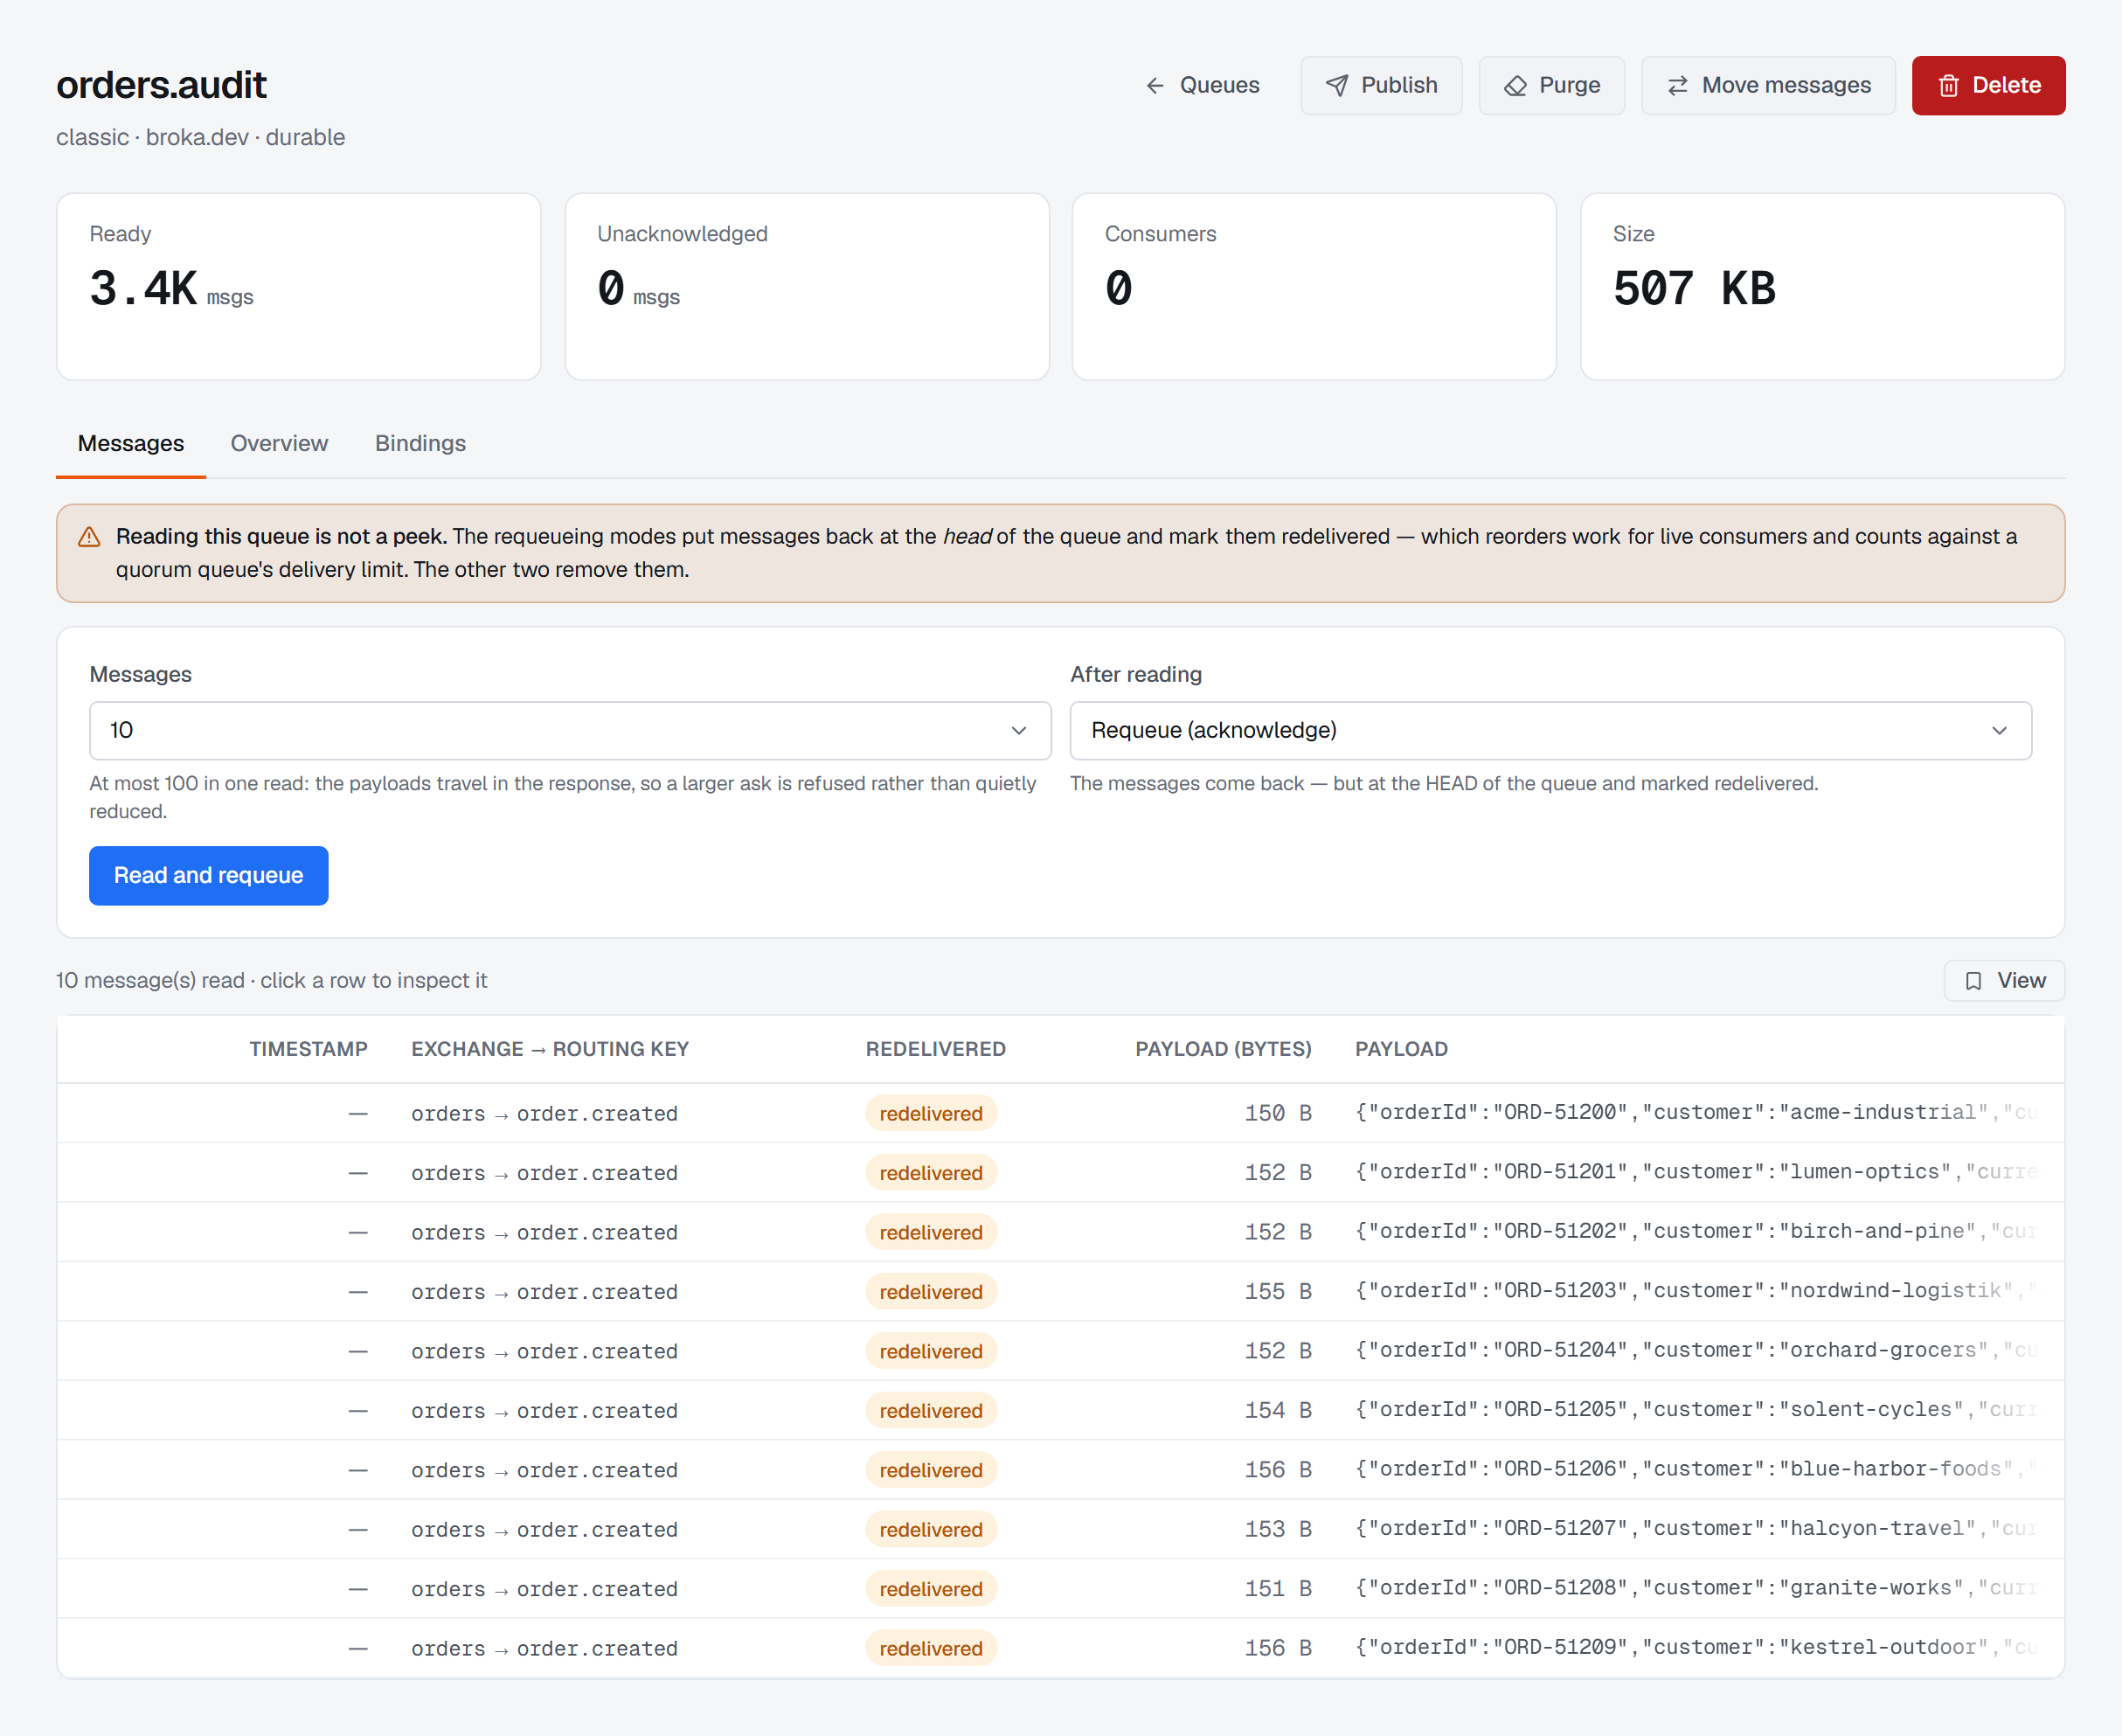Click the 151 B payload size cell
The image size is (2122, 1736).
tap(1277, 1589)
